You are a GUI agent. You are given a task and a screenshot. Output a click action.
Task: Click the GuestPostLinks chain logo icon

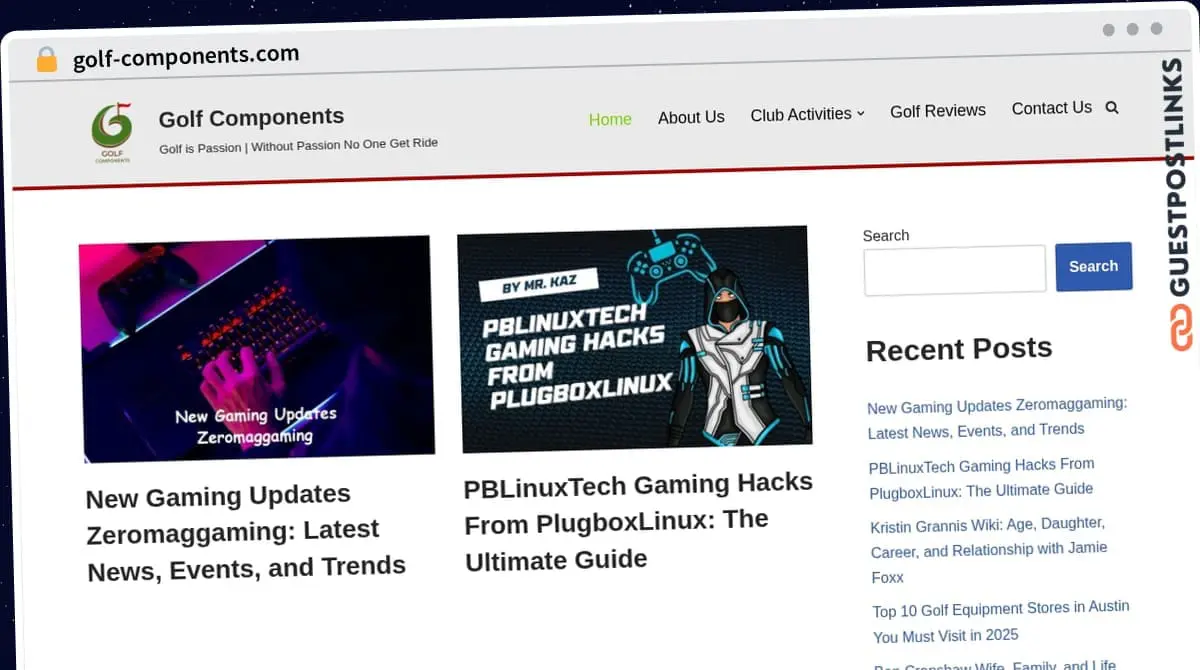[x=1181, y=328]
